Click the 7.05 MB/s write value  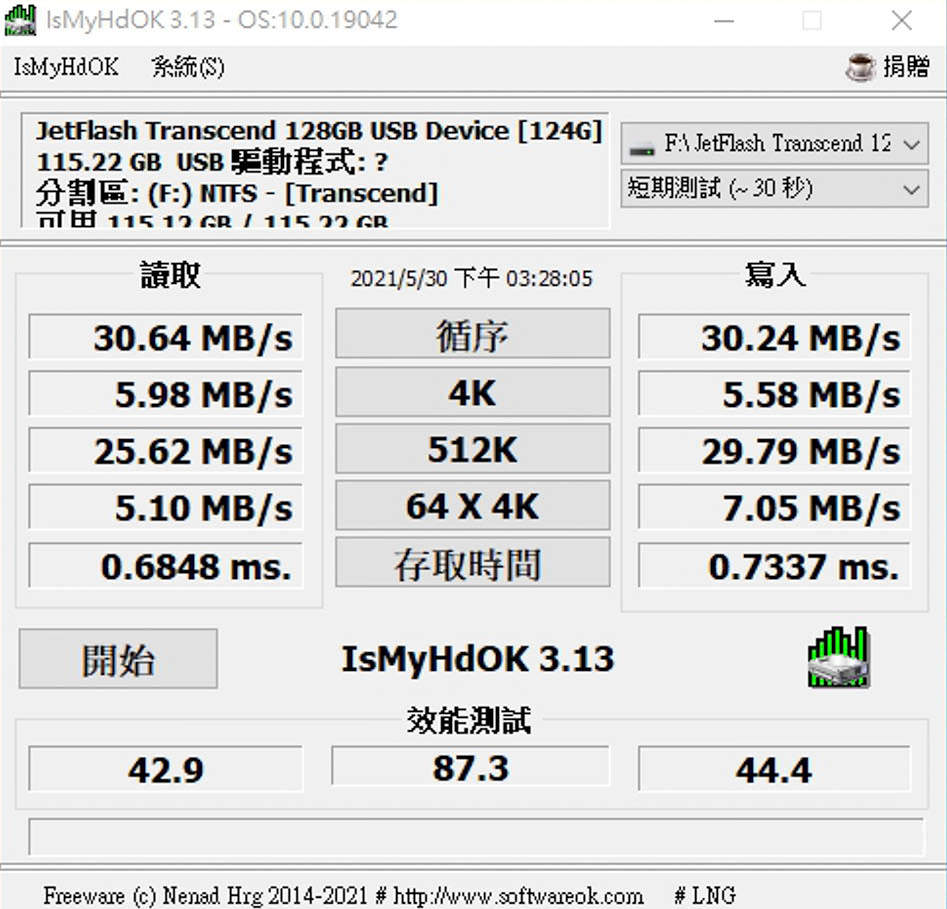tap(774, 507)
